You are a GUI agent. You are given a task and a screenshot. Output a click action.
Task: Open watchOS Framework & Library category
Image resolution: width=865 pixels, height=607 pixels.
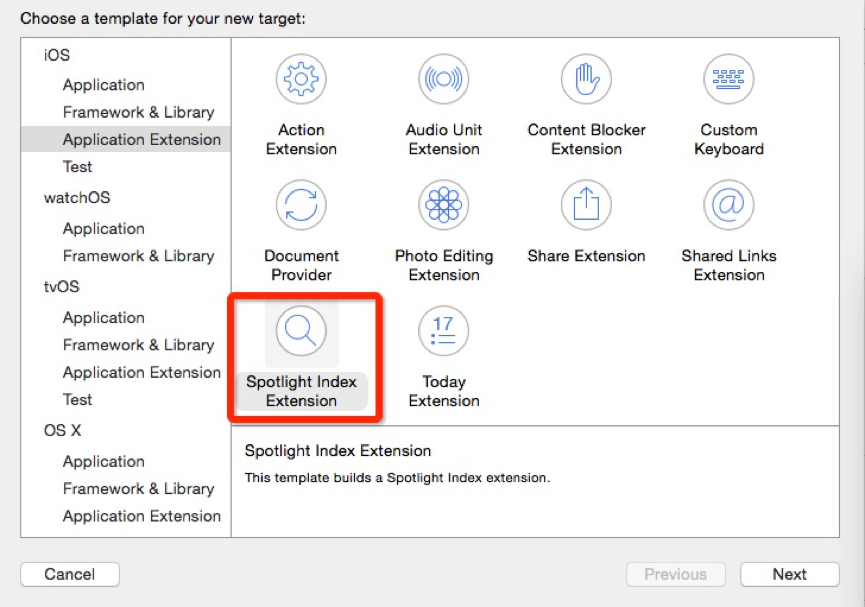138,255
